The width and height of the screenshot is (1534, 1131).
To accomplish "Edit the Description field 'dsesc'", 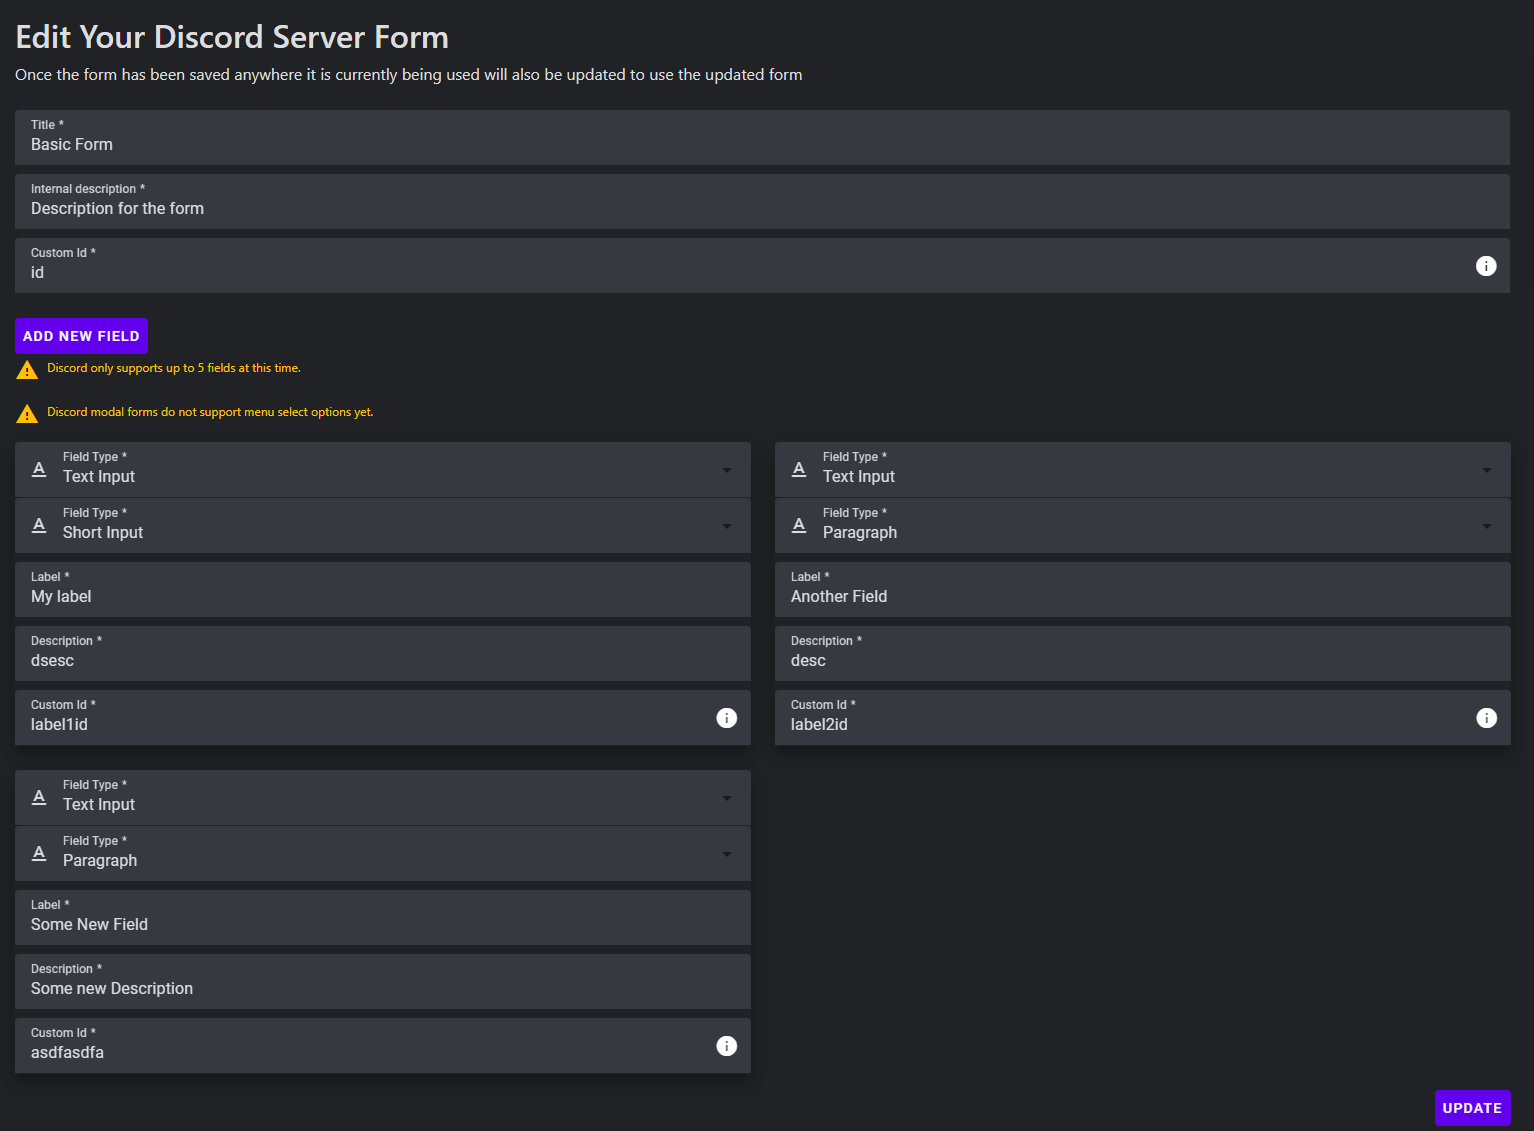I will pyautogui.click(x=383, y=654).
